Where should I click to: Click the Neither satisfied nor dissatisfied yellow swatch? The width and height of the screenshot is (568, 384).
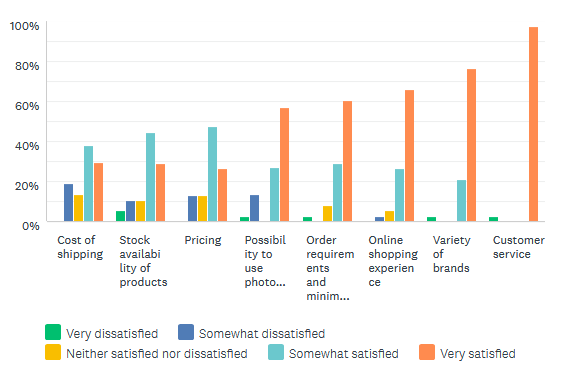pos(53,352)
